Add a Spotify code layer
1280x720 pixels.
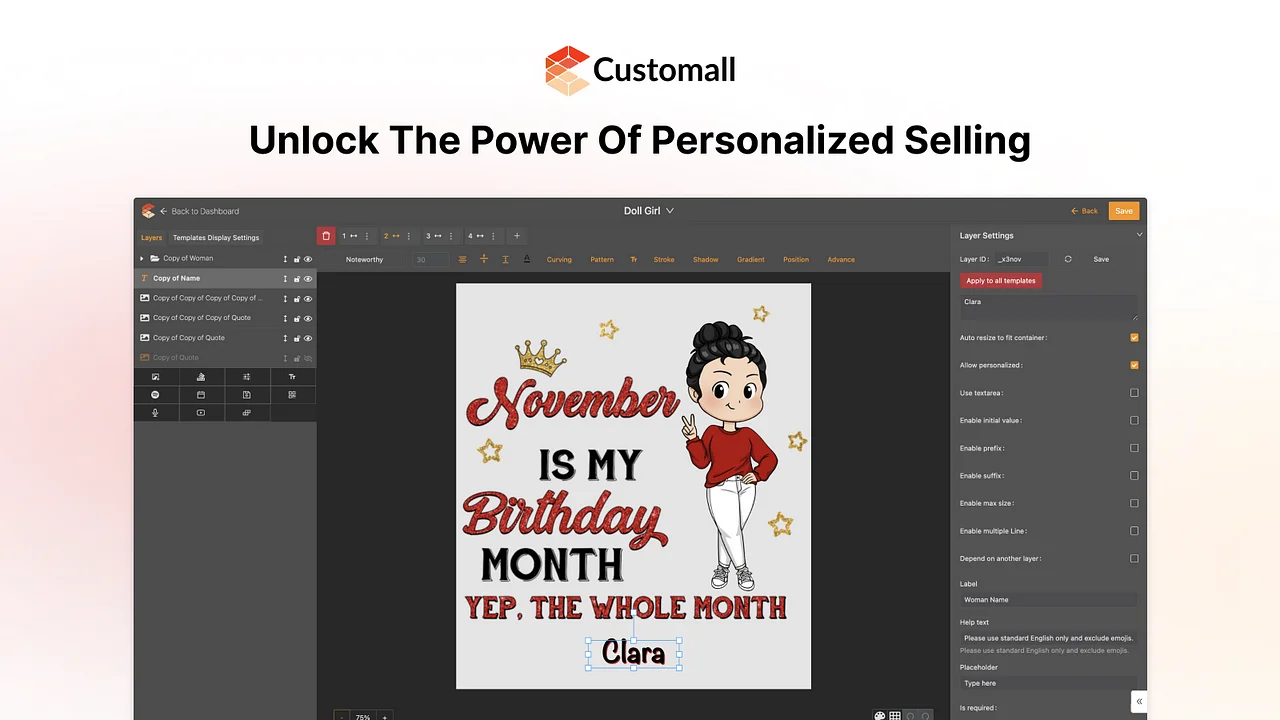coord(155,395)
